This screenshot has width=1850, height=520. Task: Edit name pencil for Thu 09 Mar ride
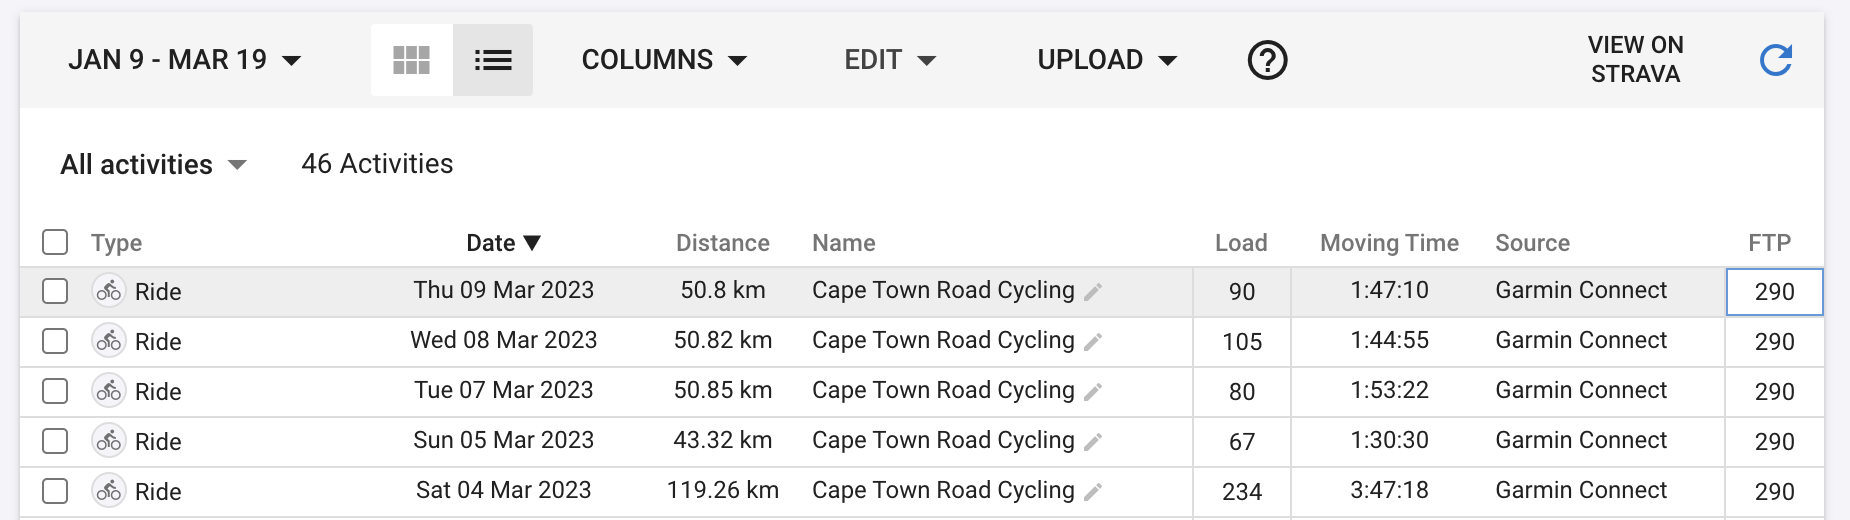(x=1093, y=292)
